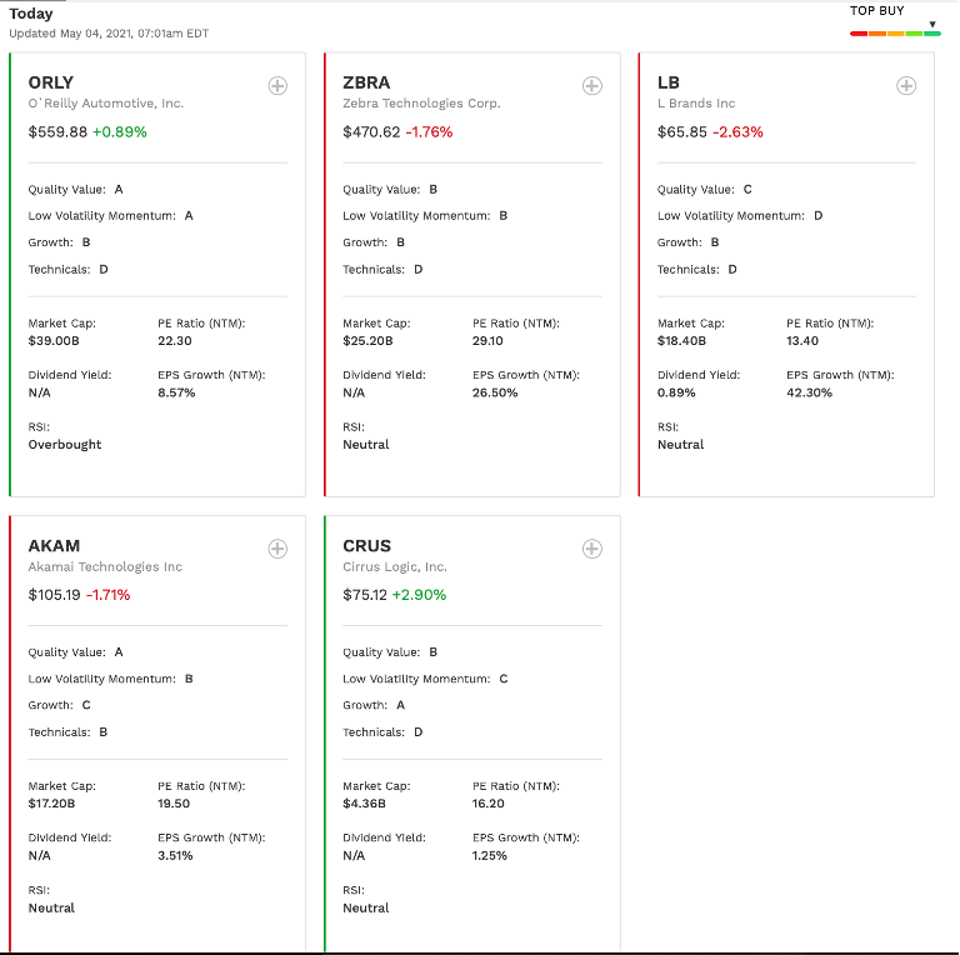Click ORLY Technicals grade row
This screenshot has width=960, height=955.
coord(69,270)
